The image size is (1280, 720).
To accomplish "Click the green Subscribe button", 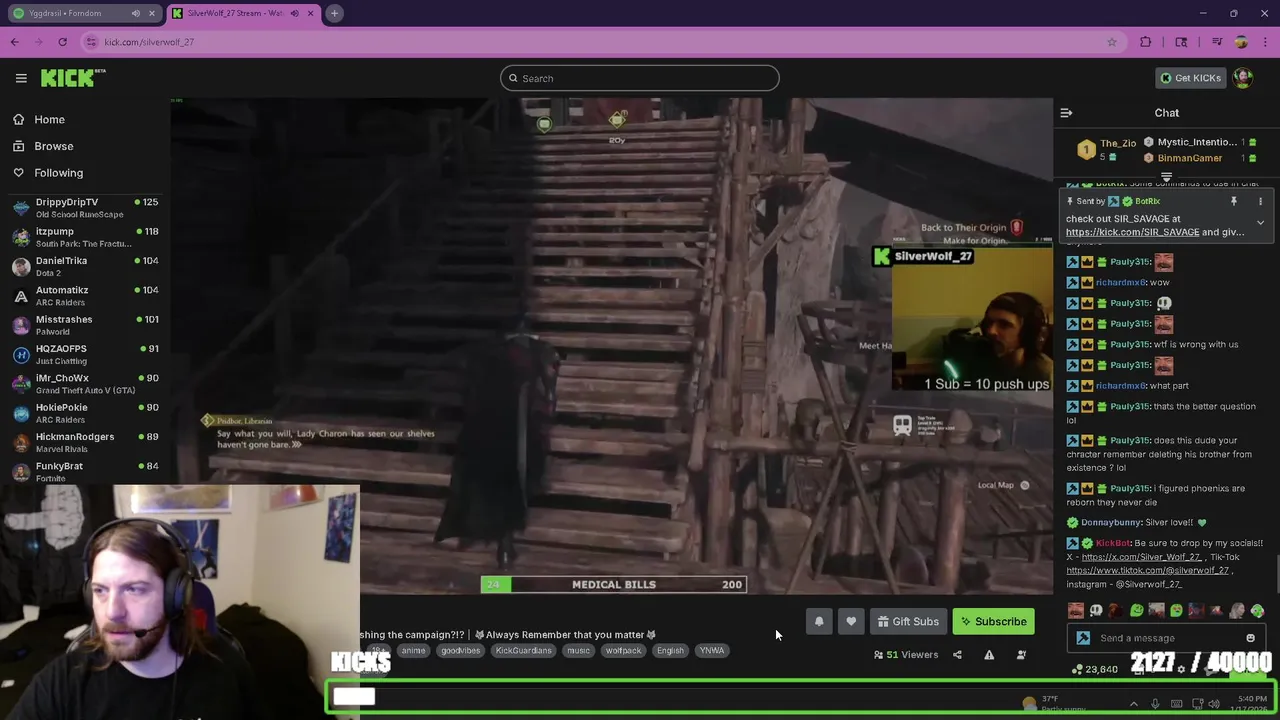I will pos(994,621).
